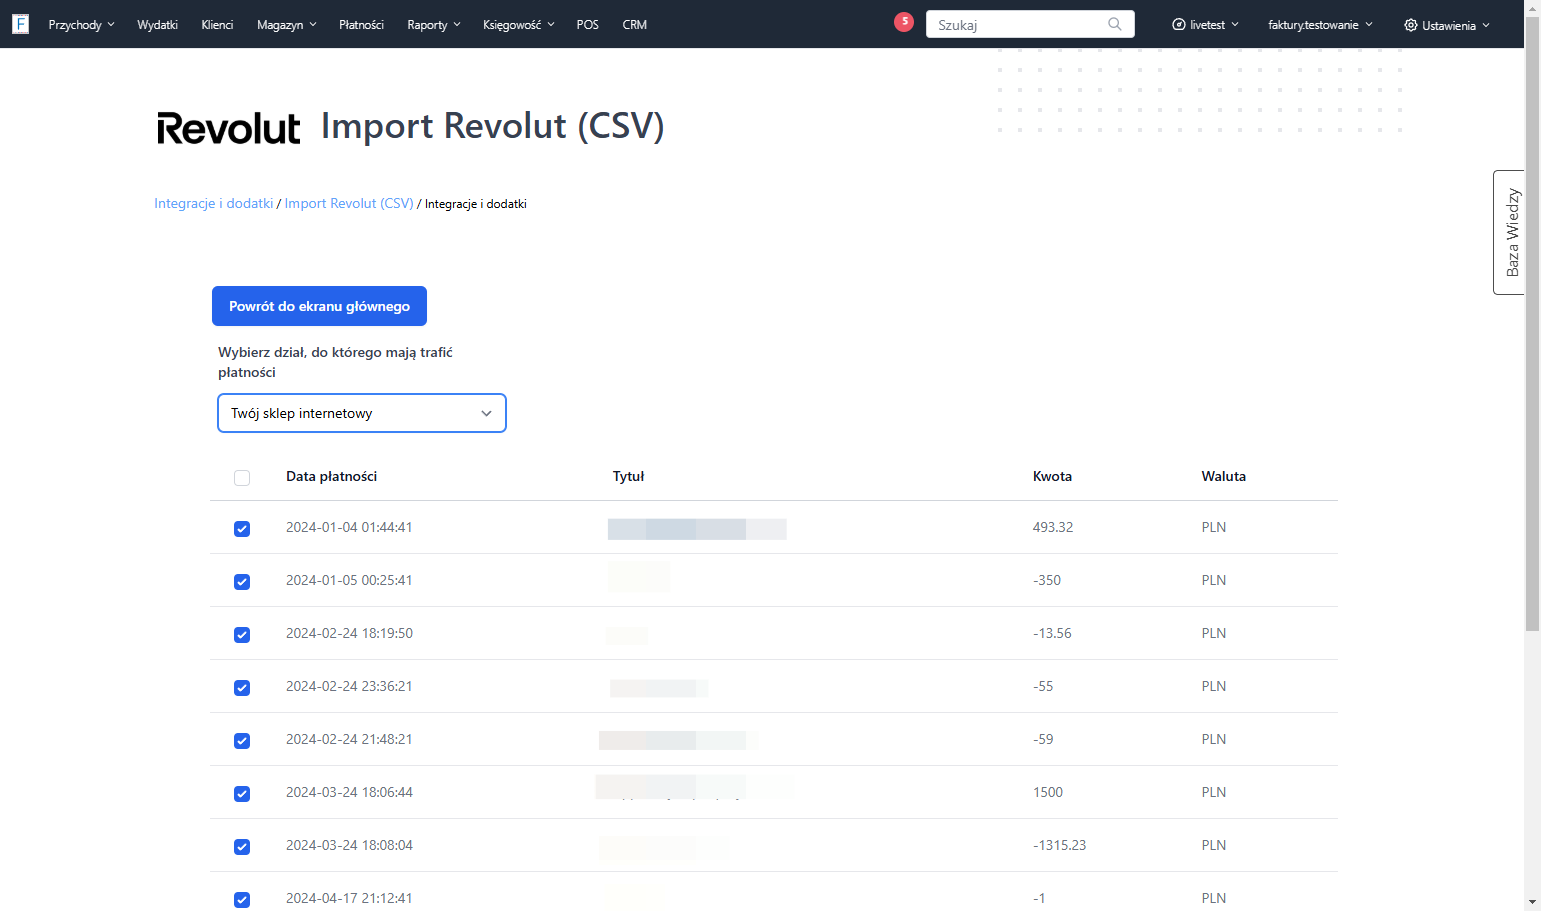The image size is (1541, 911).
Task: Open the Baza Wiedzy side tab
Action: 1509,232
